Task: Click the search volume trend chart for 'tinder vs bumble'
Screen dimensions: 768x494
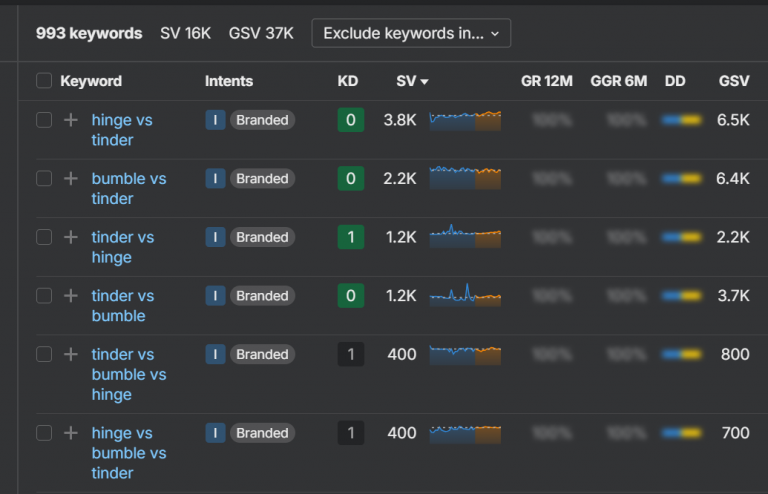Action: pyautogui.click(x=465, y=296)
